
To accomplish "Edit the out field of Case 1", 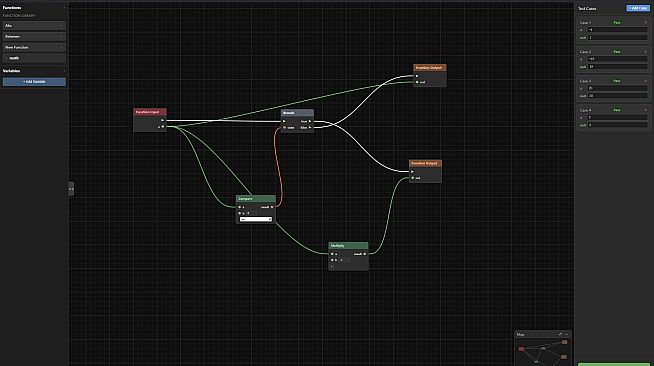I will 617,38.
